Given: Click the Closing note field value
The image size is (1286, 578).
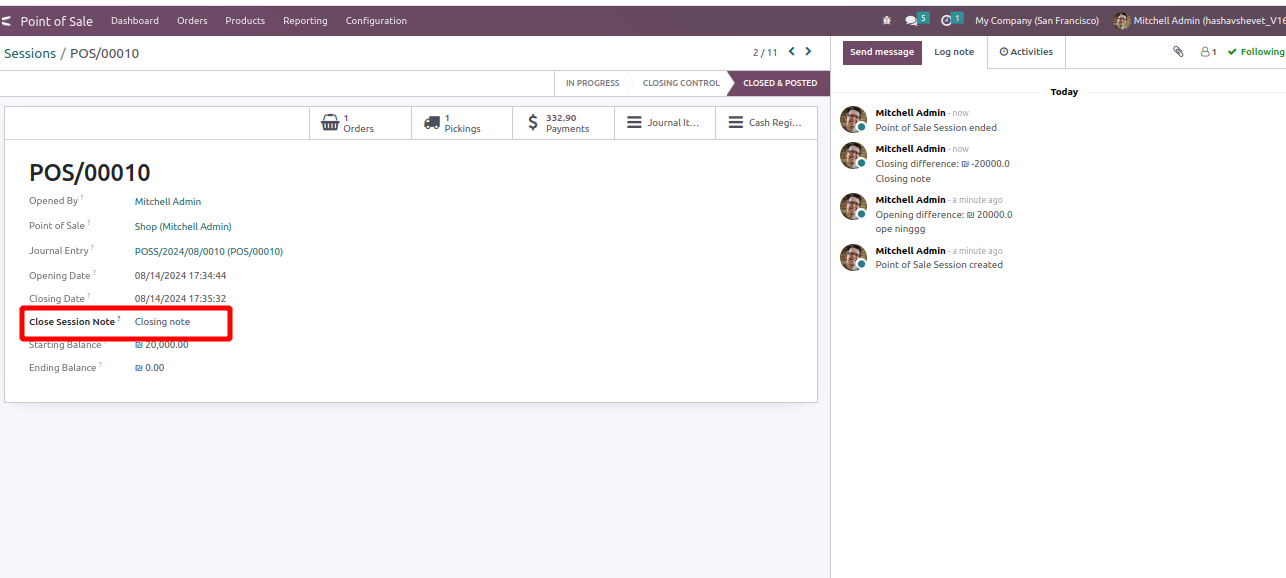Looking at the screenshot, I should click(x=162, y=322).
